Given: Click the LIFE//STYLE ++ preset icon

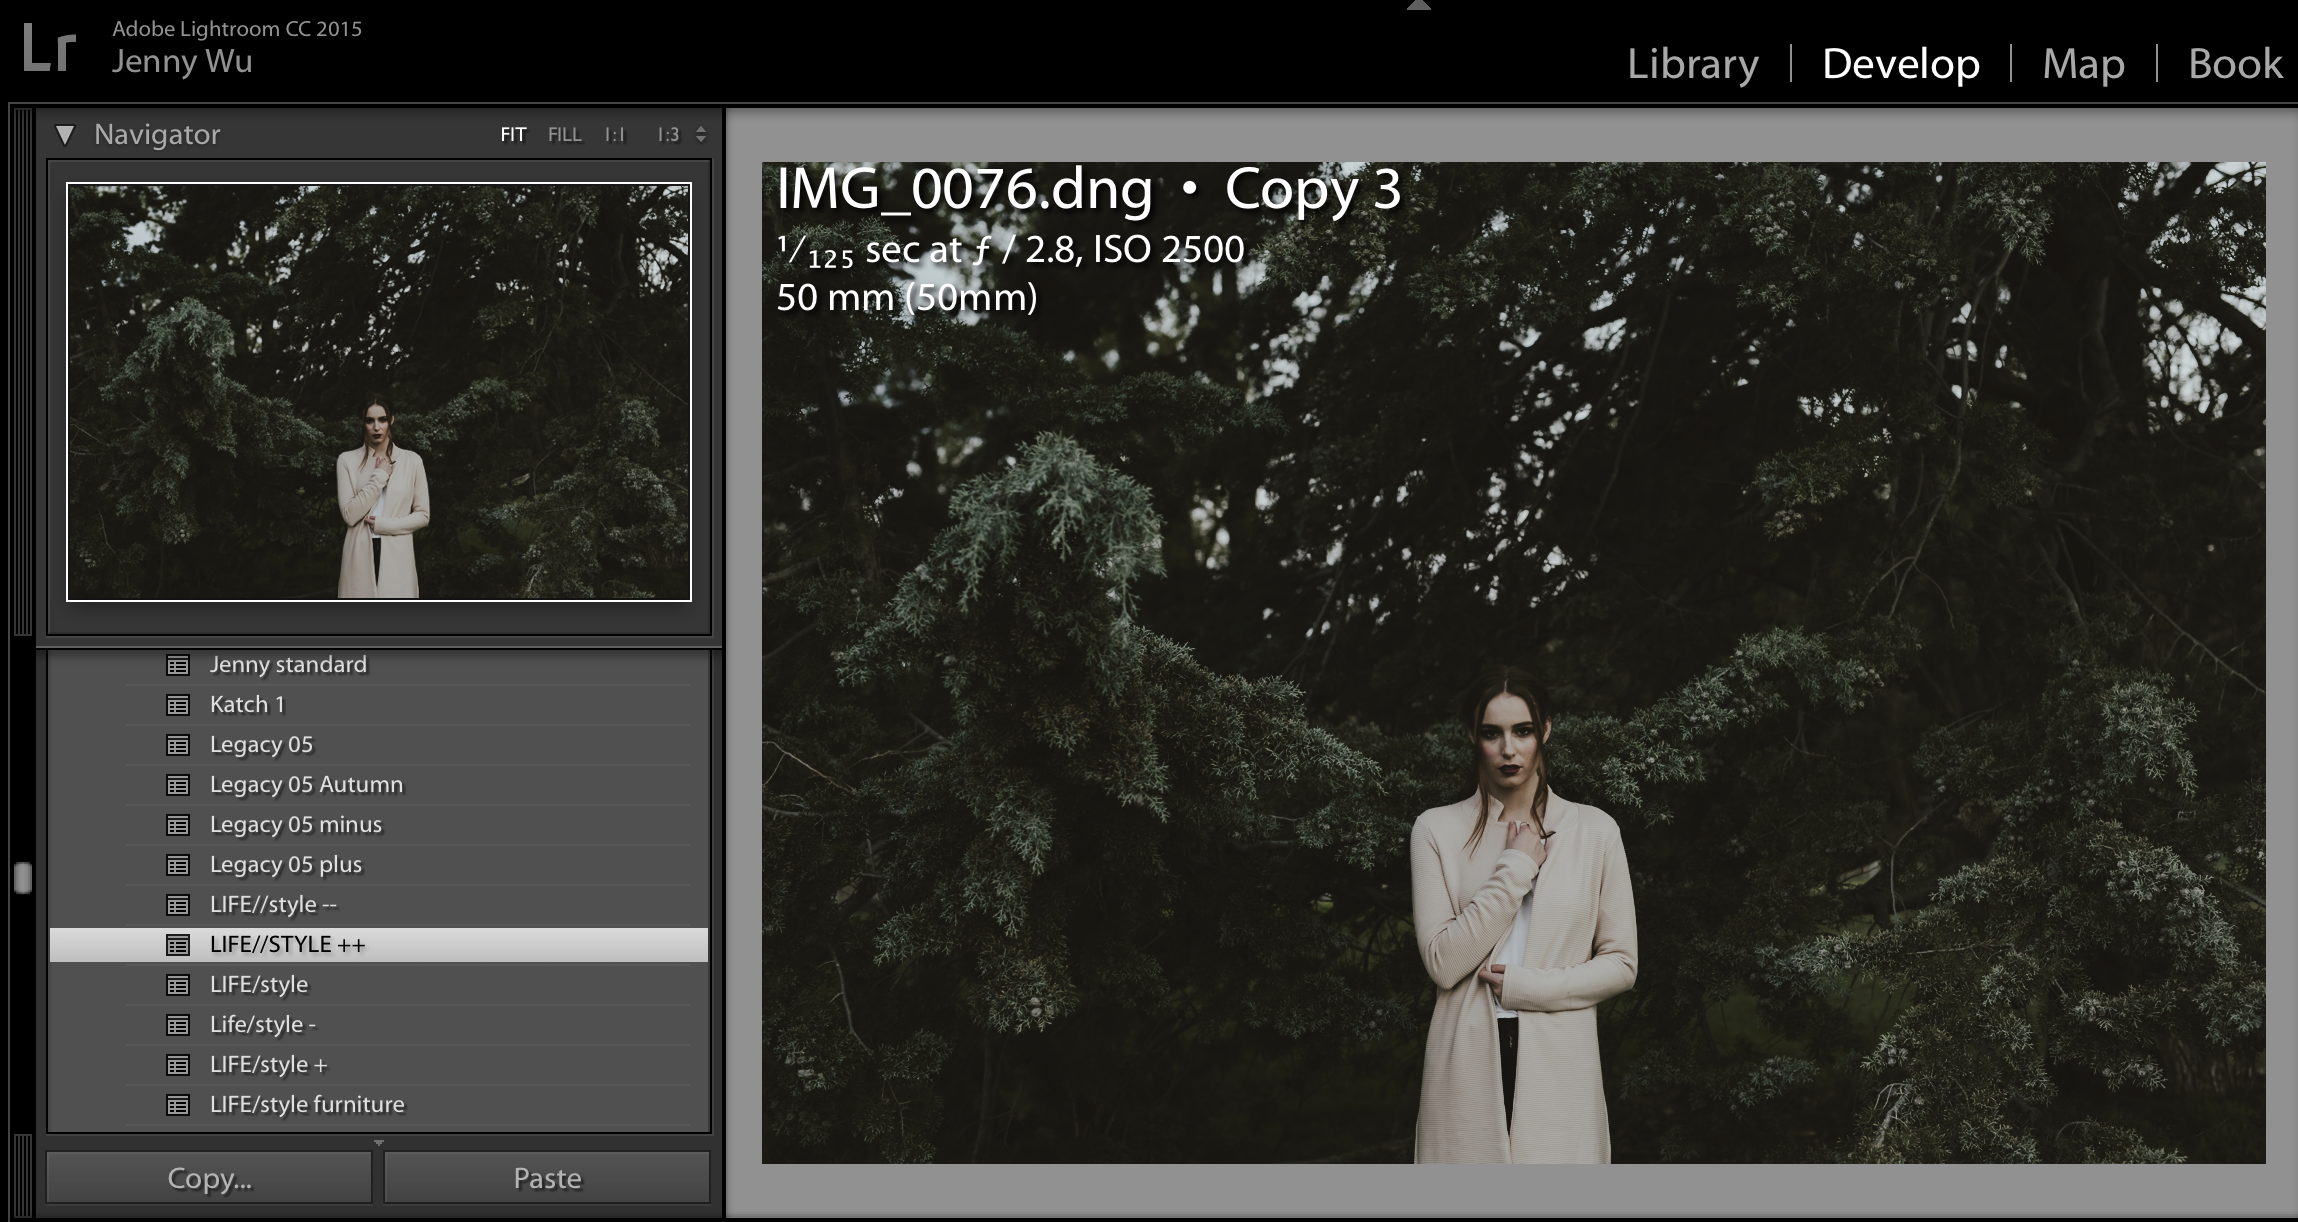Looking at the screenshot, I should tap(178, 945).
